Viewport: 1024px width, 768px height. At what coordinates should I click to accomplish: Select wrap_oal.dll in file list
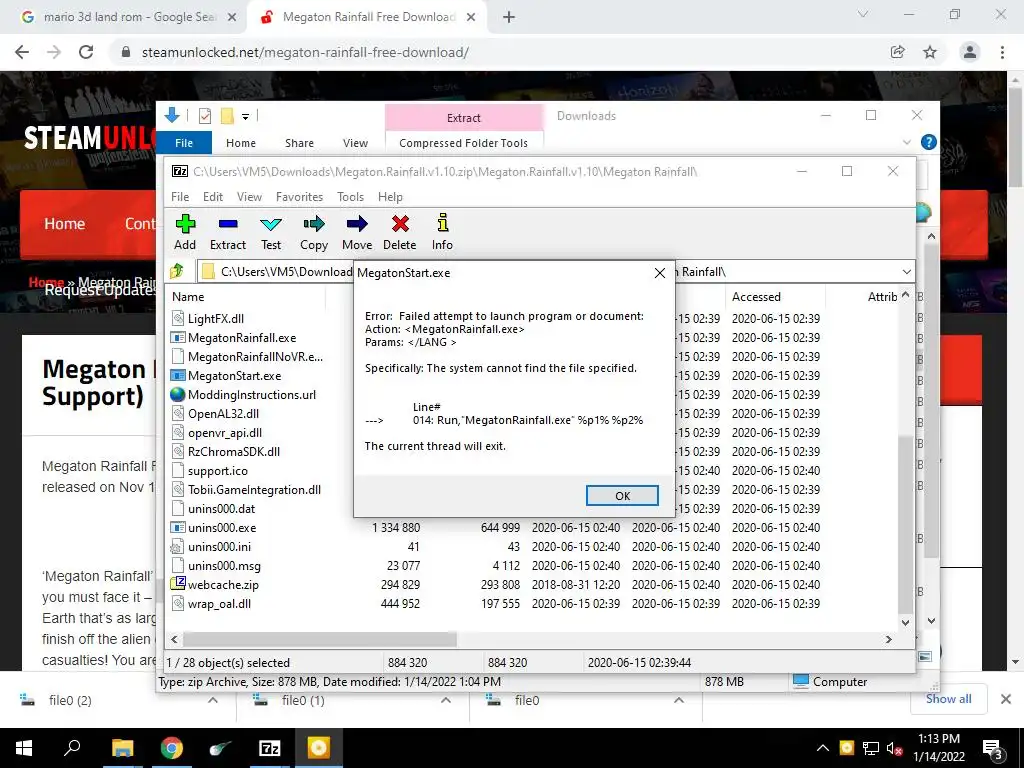(x=219, y=603)
